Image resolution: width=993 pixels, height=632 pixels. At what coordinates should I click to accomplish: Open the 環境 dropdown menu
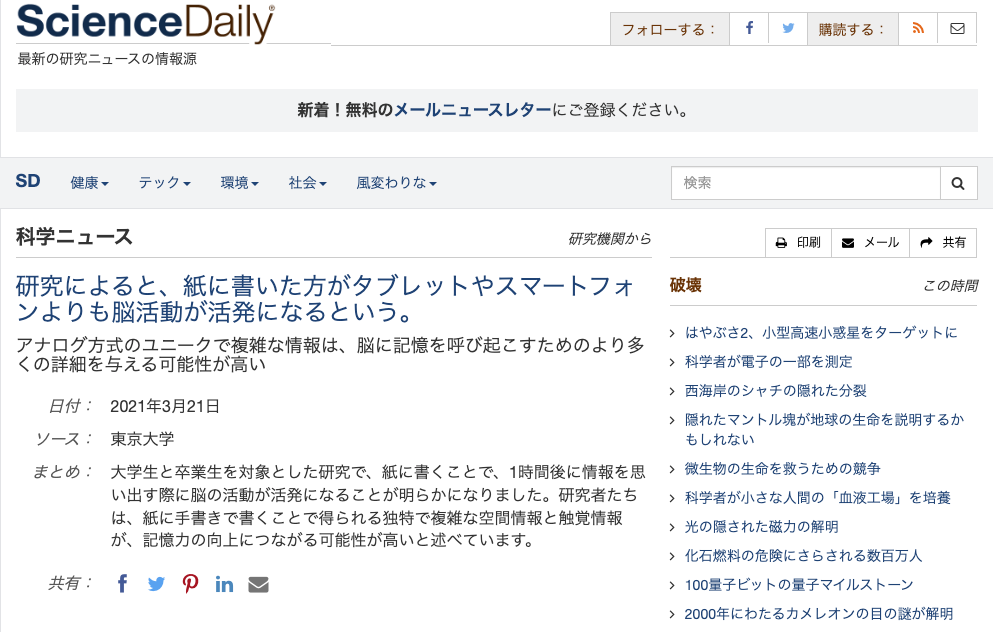tap(239, 183)
